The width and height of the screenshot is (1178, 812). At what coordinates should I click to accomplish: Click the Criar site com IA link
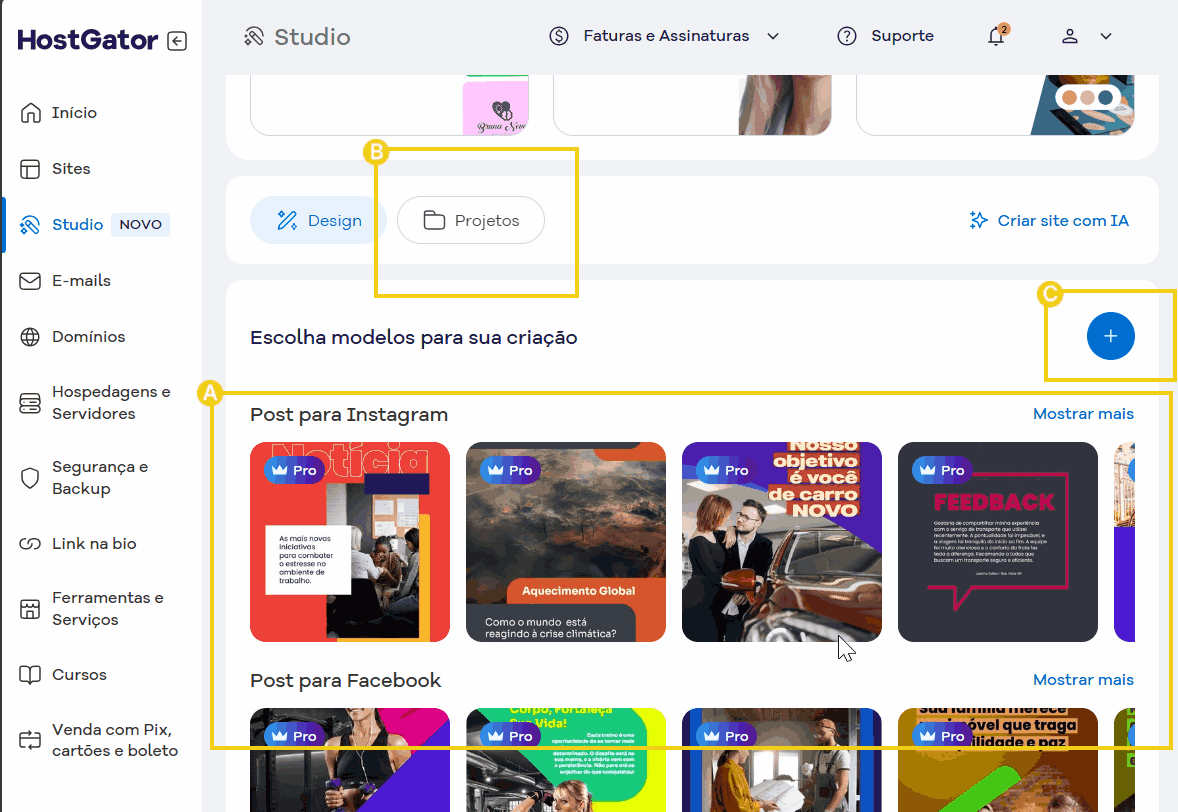pyautogui.click(x=1049, y=220)
